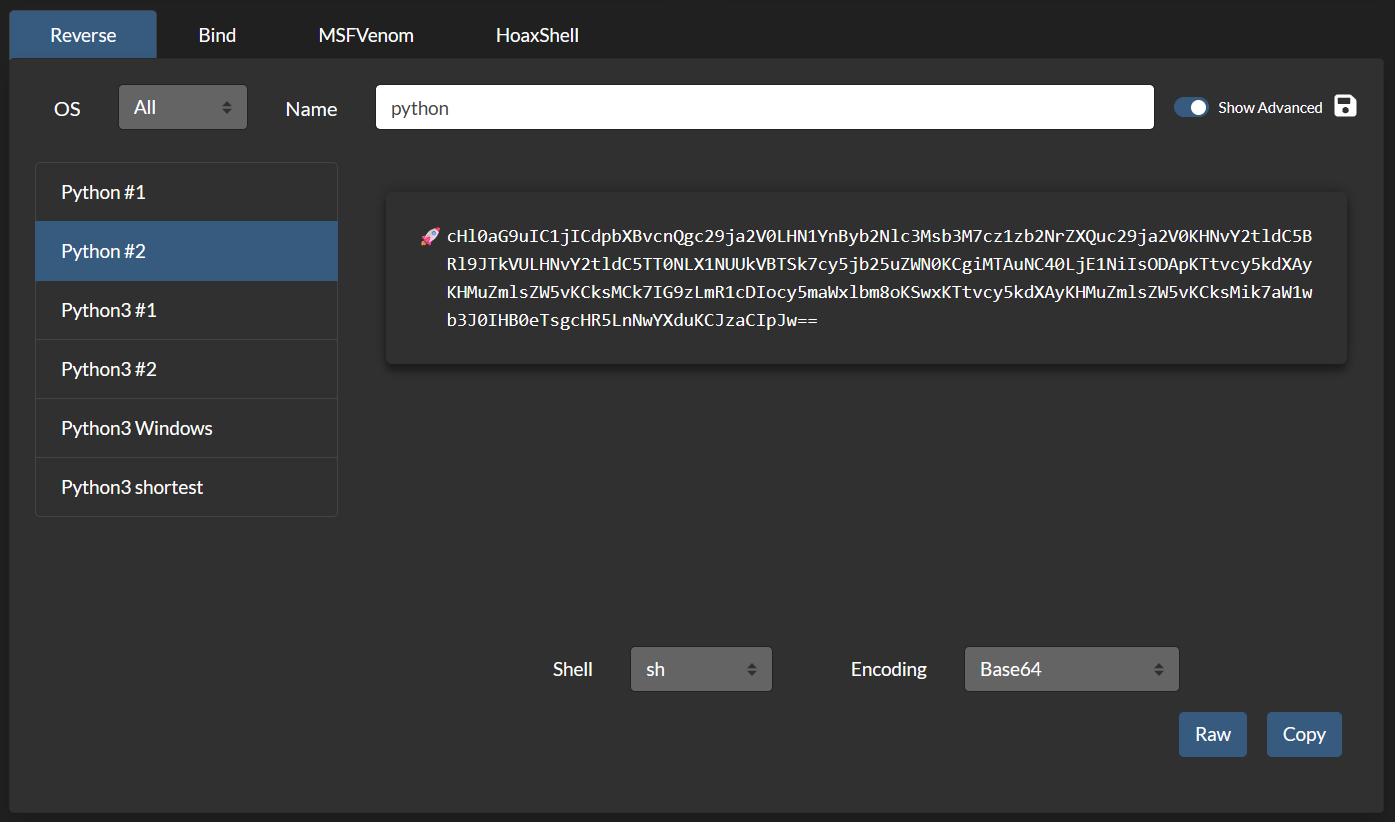Viewport: 1395px width, 822px height.
Task: Switch to the Bind tab
Action: click(x=217, y=35)
